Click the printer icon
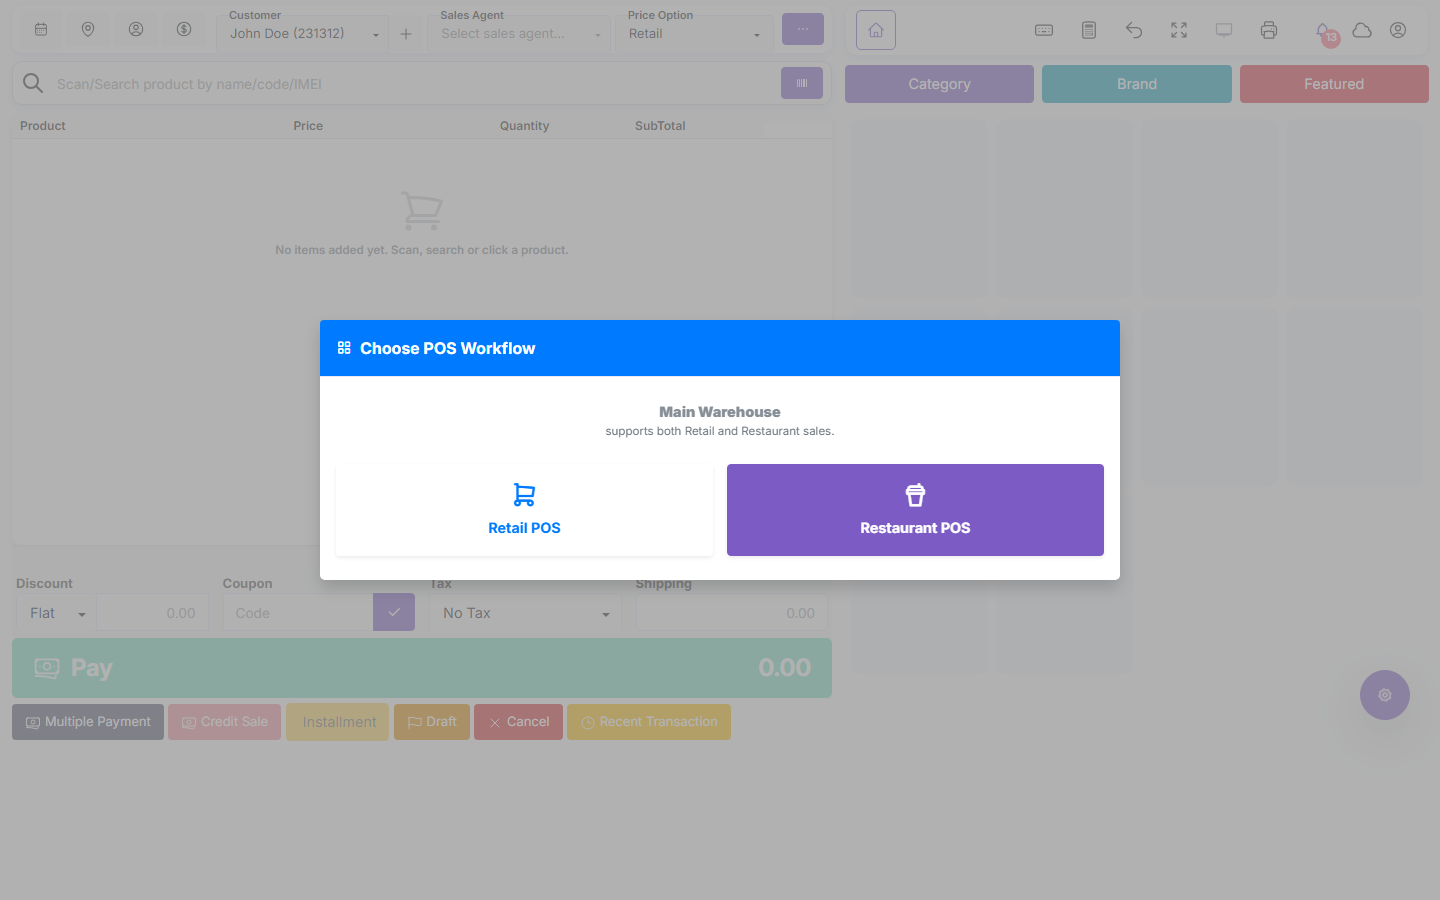The height and width of the screenshot is (900, 1440). pyautogui.click(x=1269, y=30)
